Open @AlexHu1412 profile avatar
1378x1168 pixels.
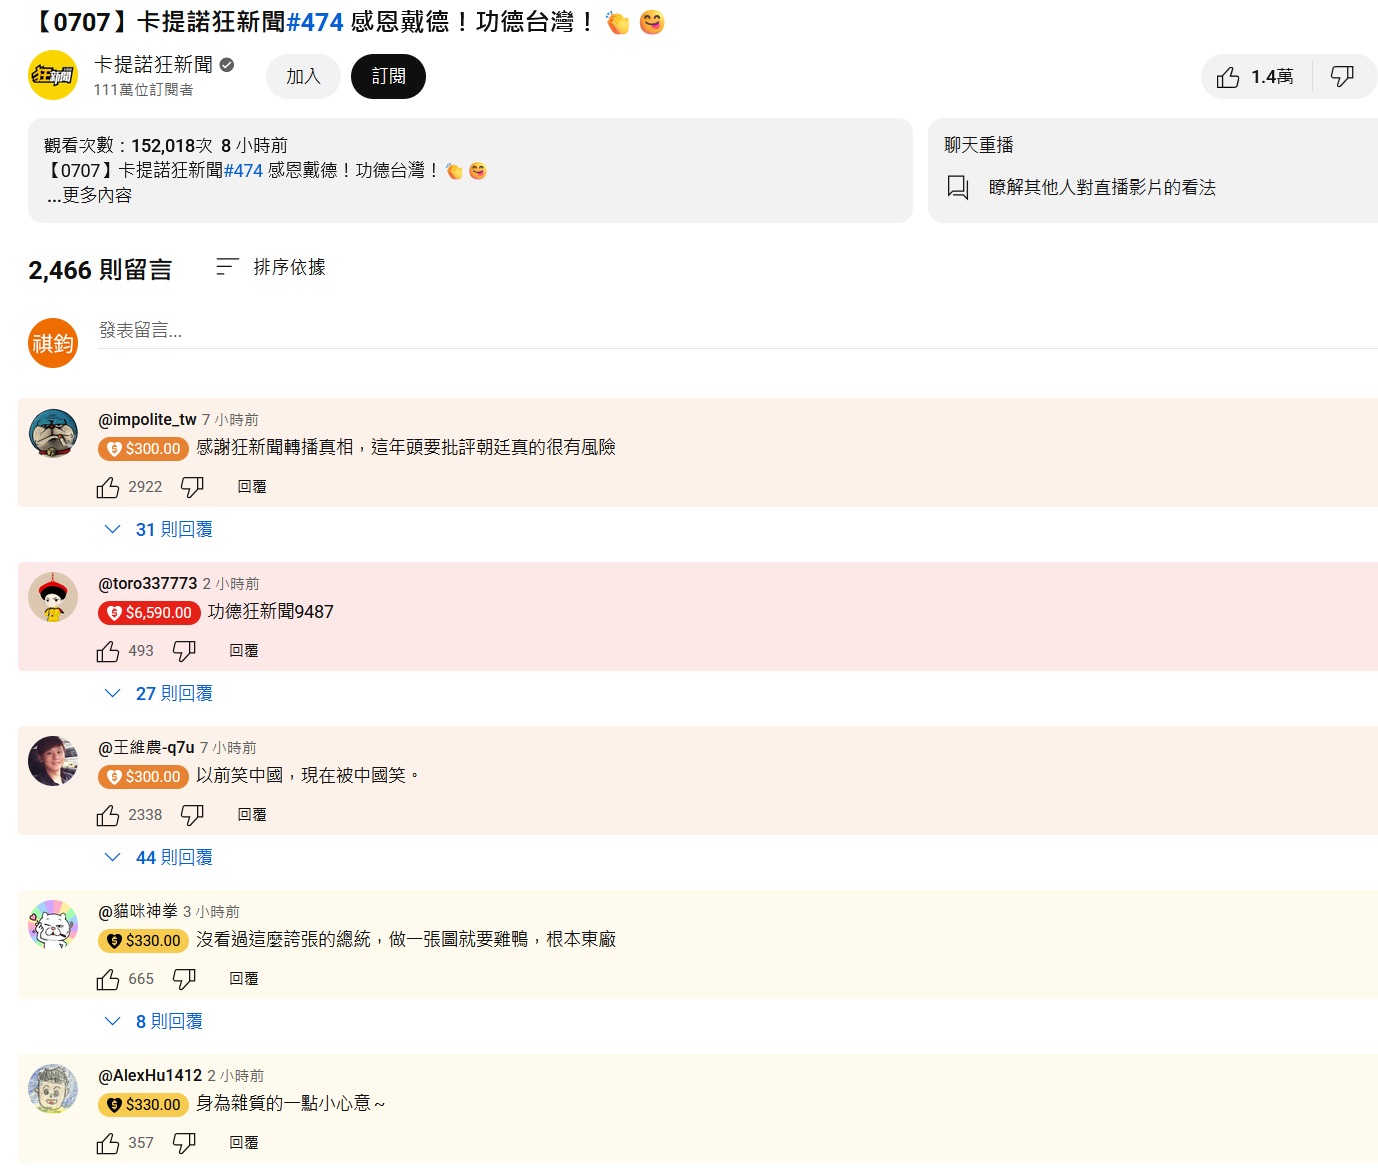pos(53,1089)
